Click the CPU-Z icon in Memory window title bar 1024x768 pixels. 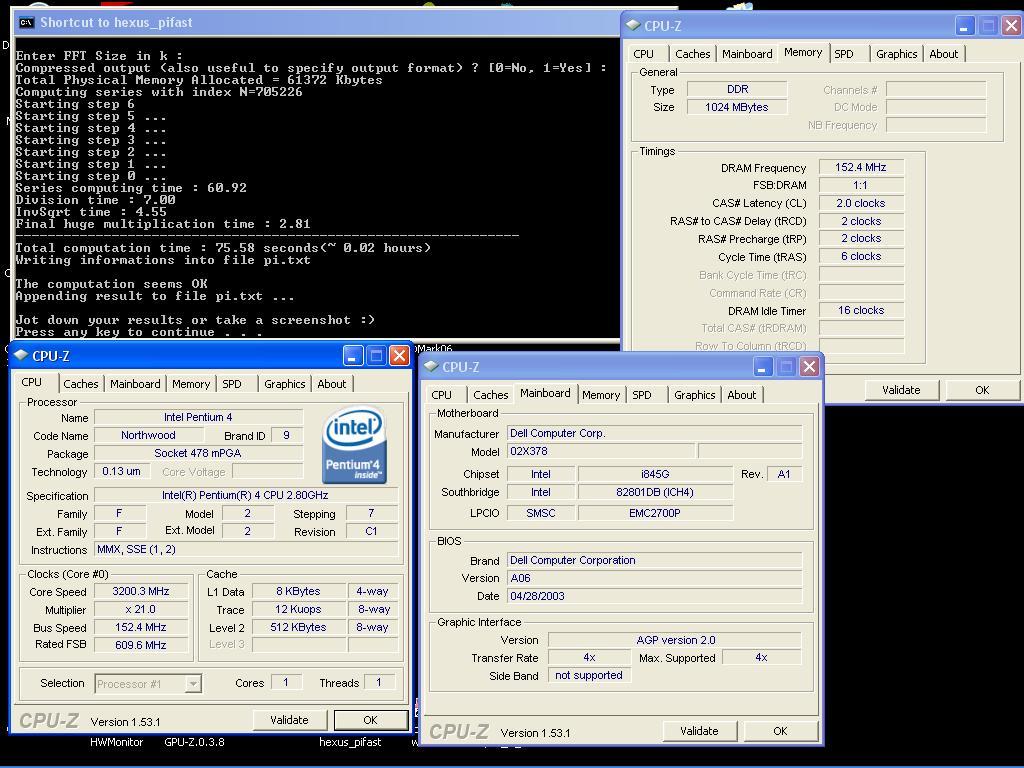[633, 25]
